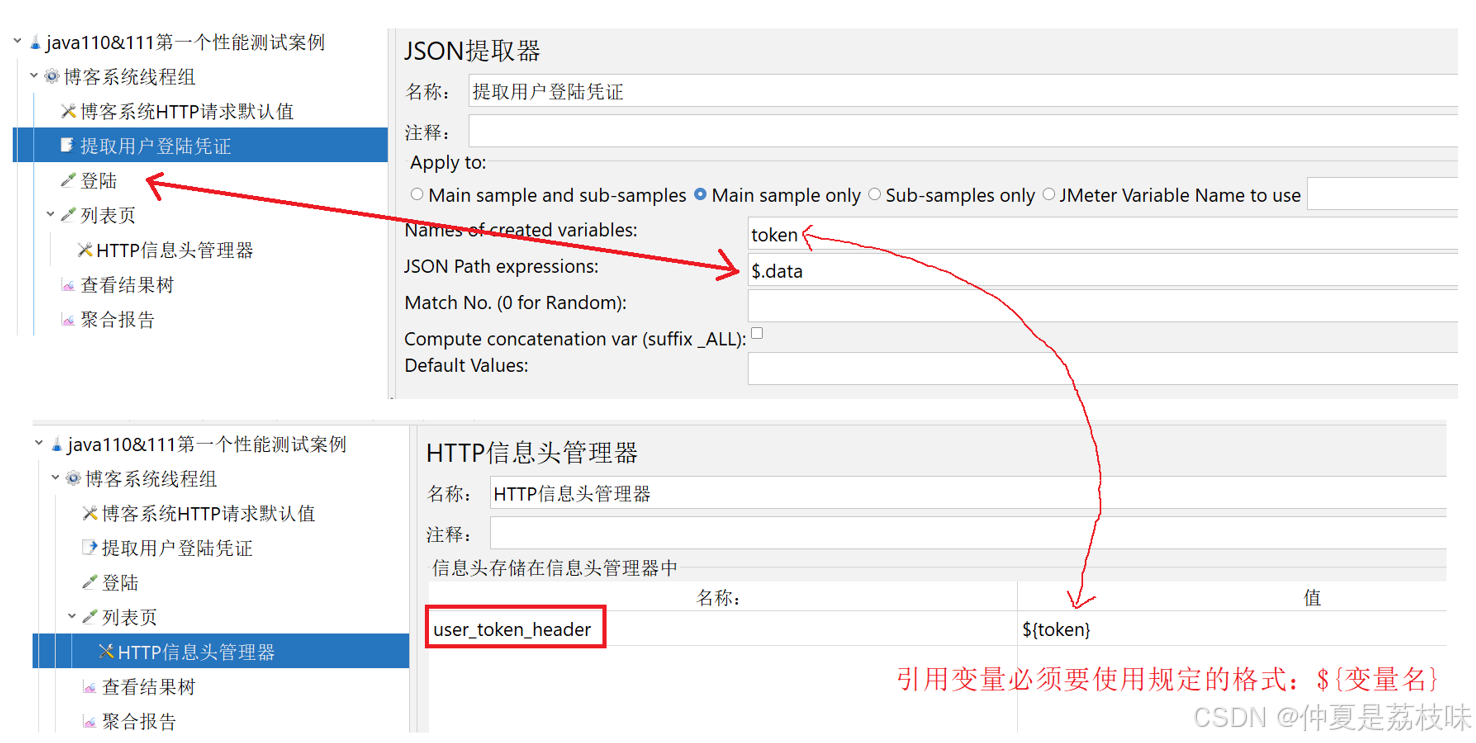Image resolution: width=1476 pixels, height=743 pixels.
Task: Select 博客系统HTTP请求默认值 in upper tree
Action: [187, 111]
